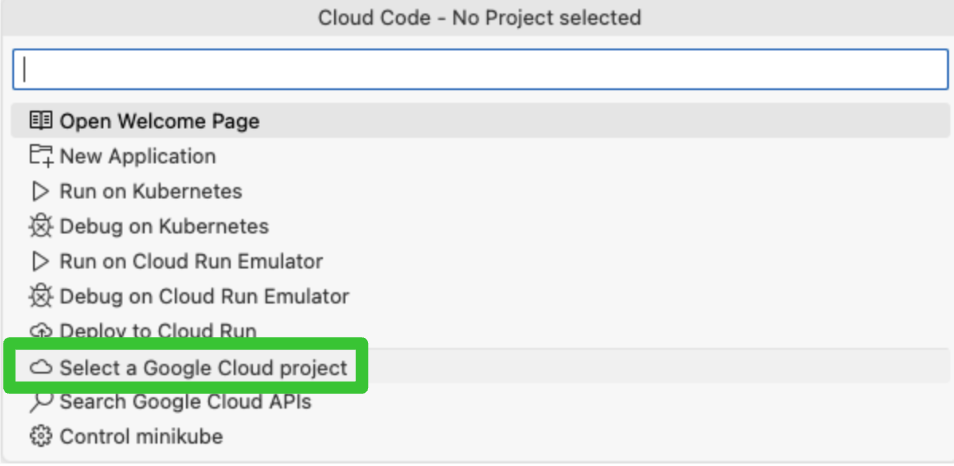Click the bug icon for Debug on Kubernetes

[x=41, y=227]
